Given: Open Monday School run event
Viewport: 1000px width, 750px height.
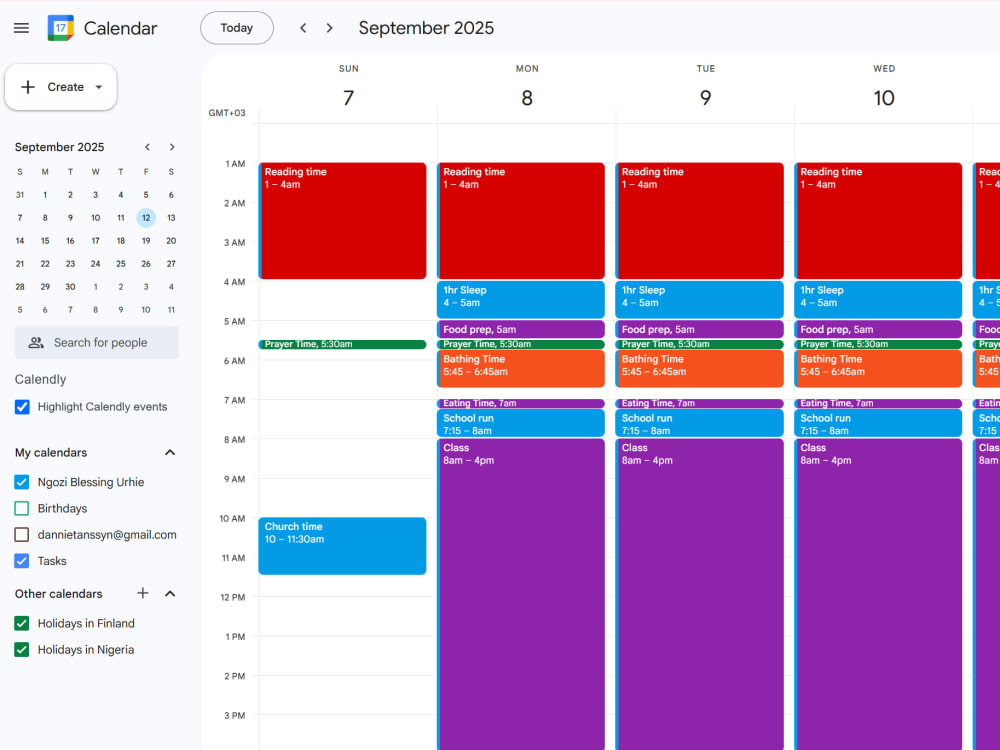Looking at the screenshot, I should coord(521,423).
